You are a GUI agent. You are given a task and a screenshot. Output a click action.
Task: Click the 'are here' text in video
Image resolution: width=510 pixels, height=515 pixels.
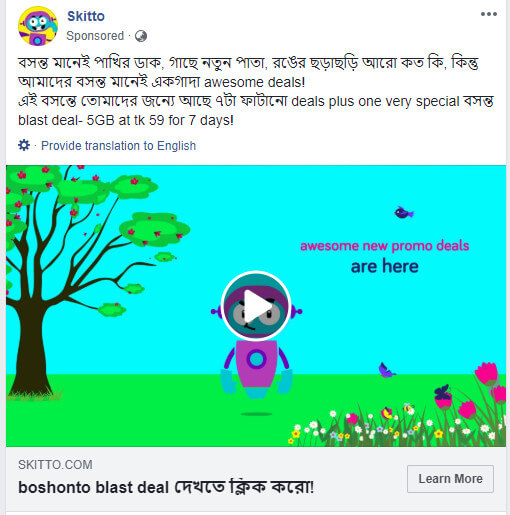pos(385,266)
